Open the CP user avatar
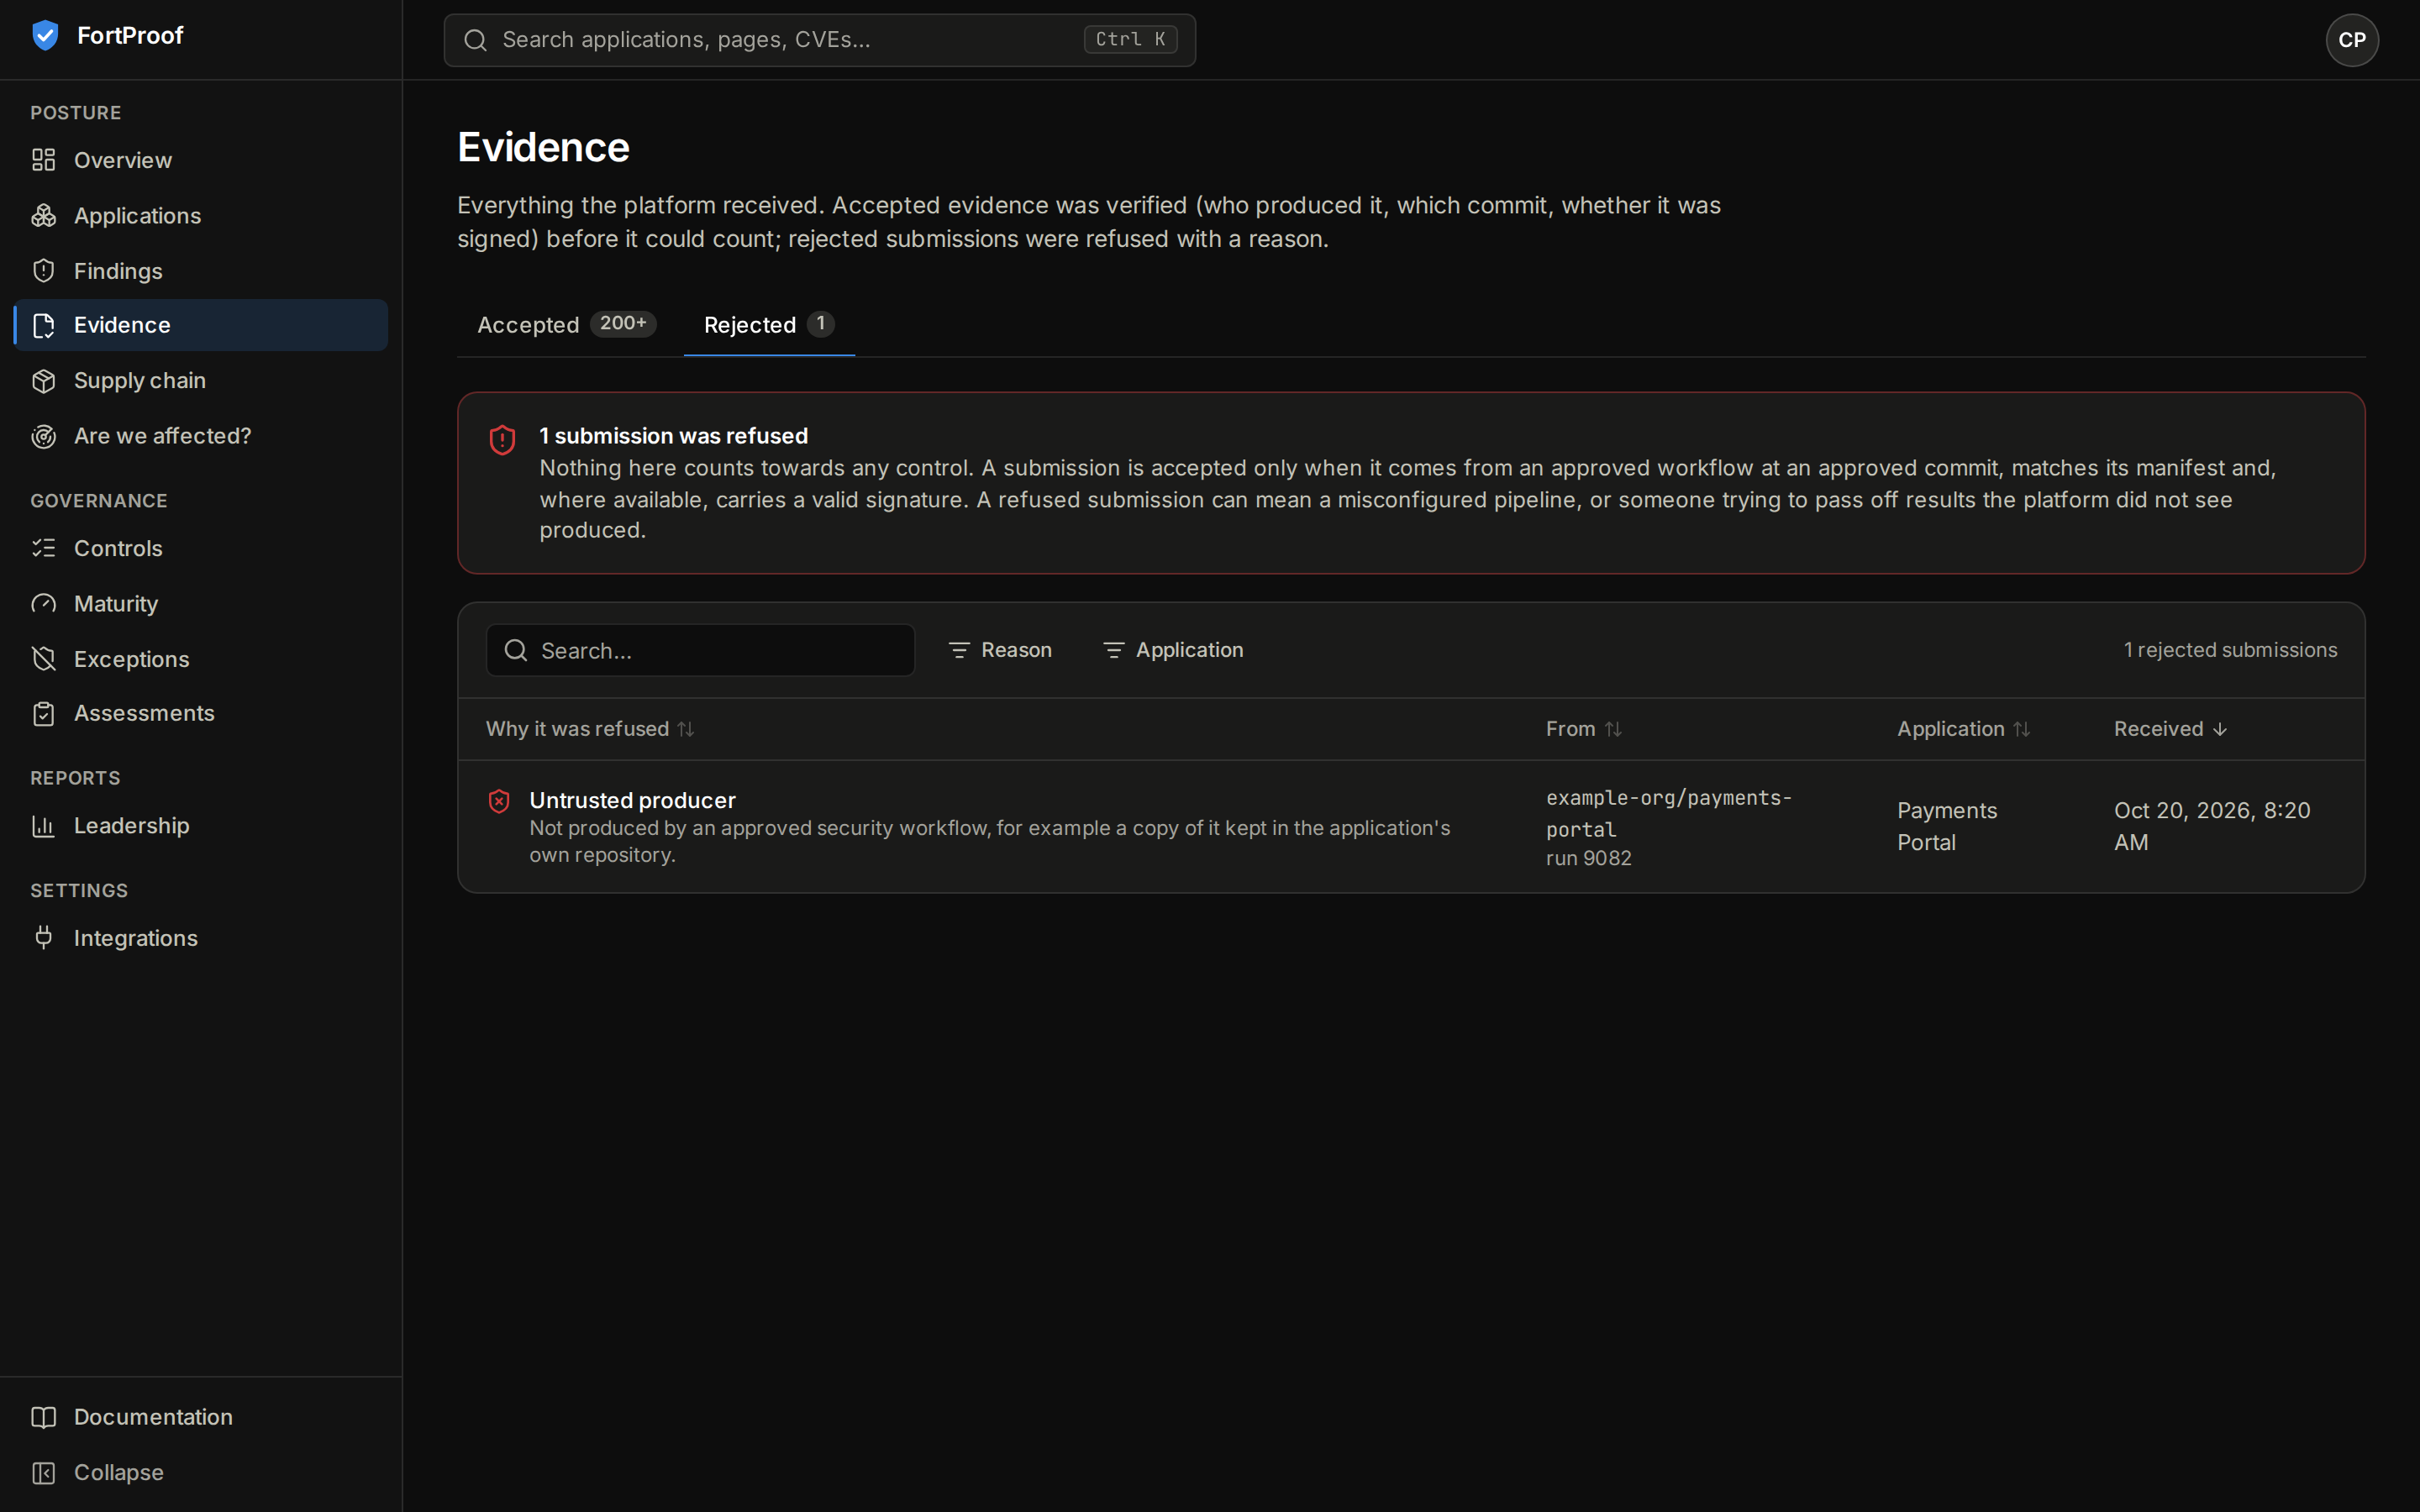The width and height of the screenshot is (2420, 1512). [x=2352, y=40]
